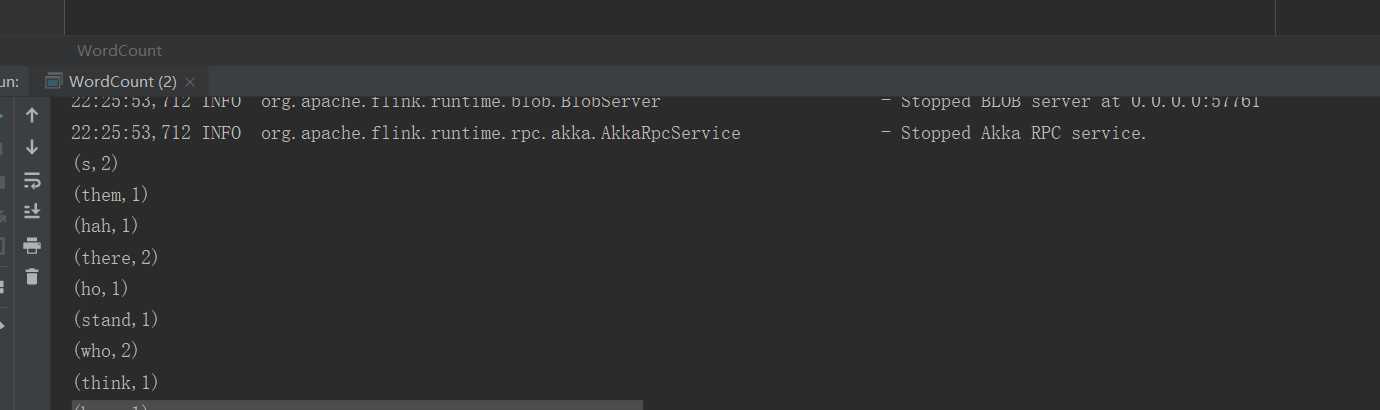Click the Print console output icon
This screenshot has width=1380, height=410.
[x=32, y=245]
